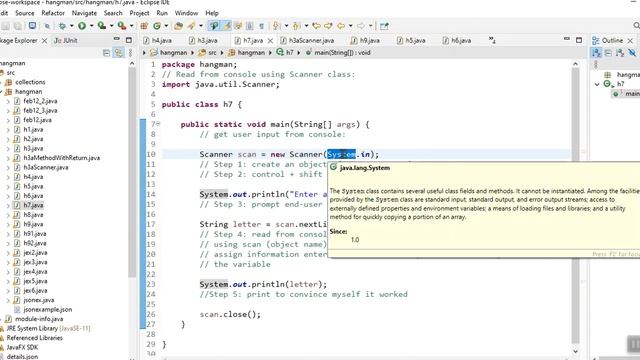The image size is (640, 360).
Task: Expand h3aMethodWithReturn.java tree node
Action: 8,158
